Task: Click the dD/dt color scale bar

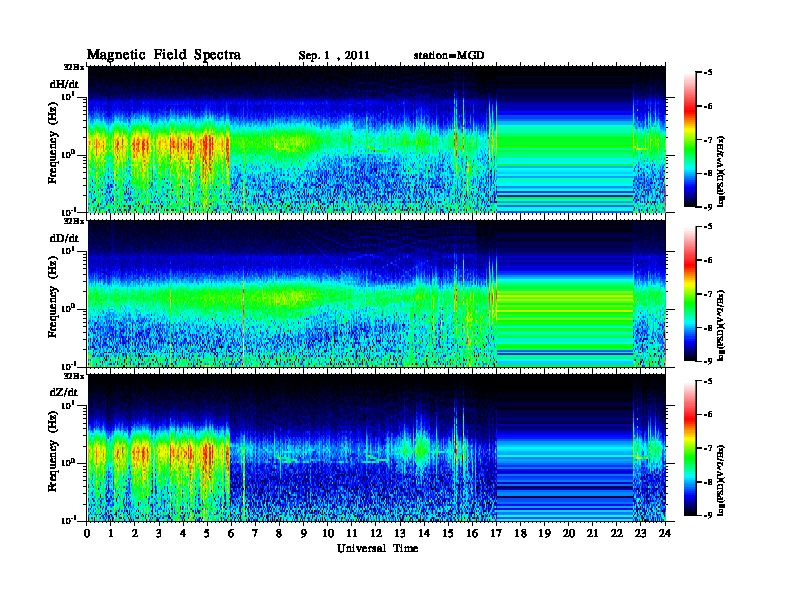Action: pyautogui.click(x=690, y=294)
